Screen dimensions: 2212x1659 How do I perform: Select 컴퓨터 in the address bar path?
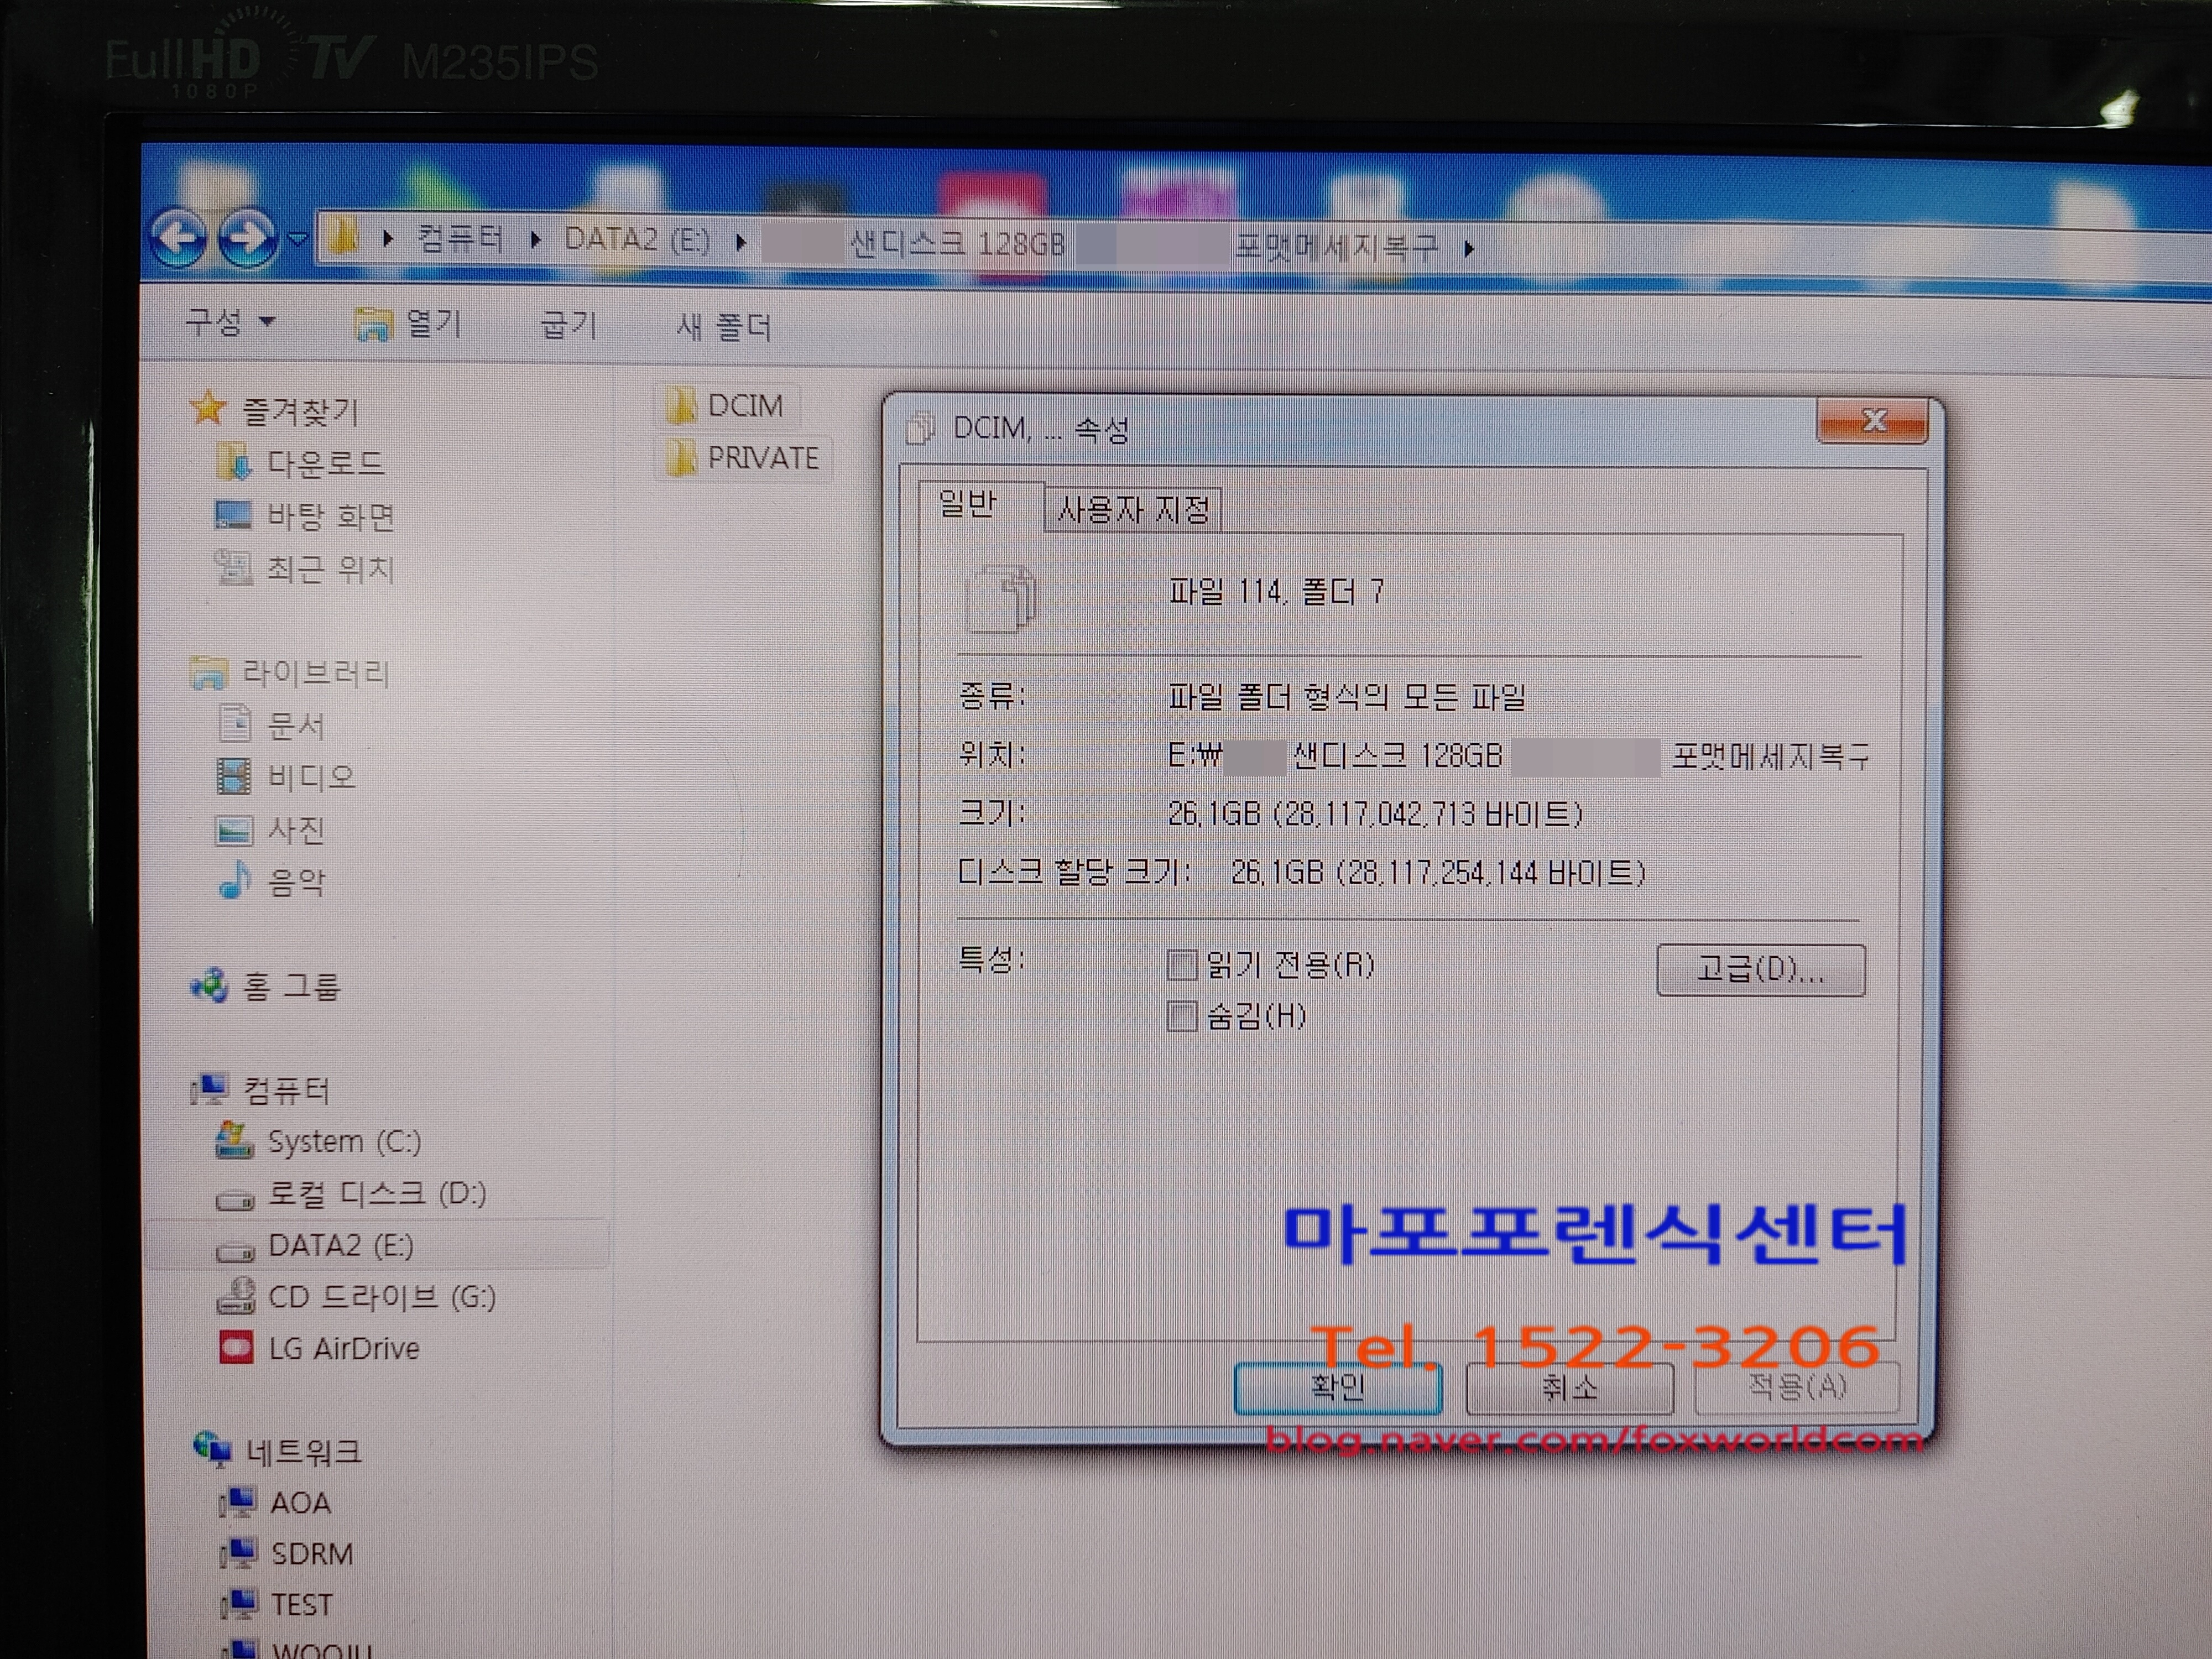click(x=459, y=238)
